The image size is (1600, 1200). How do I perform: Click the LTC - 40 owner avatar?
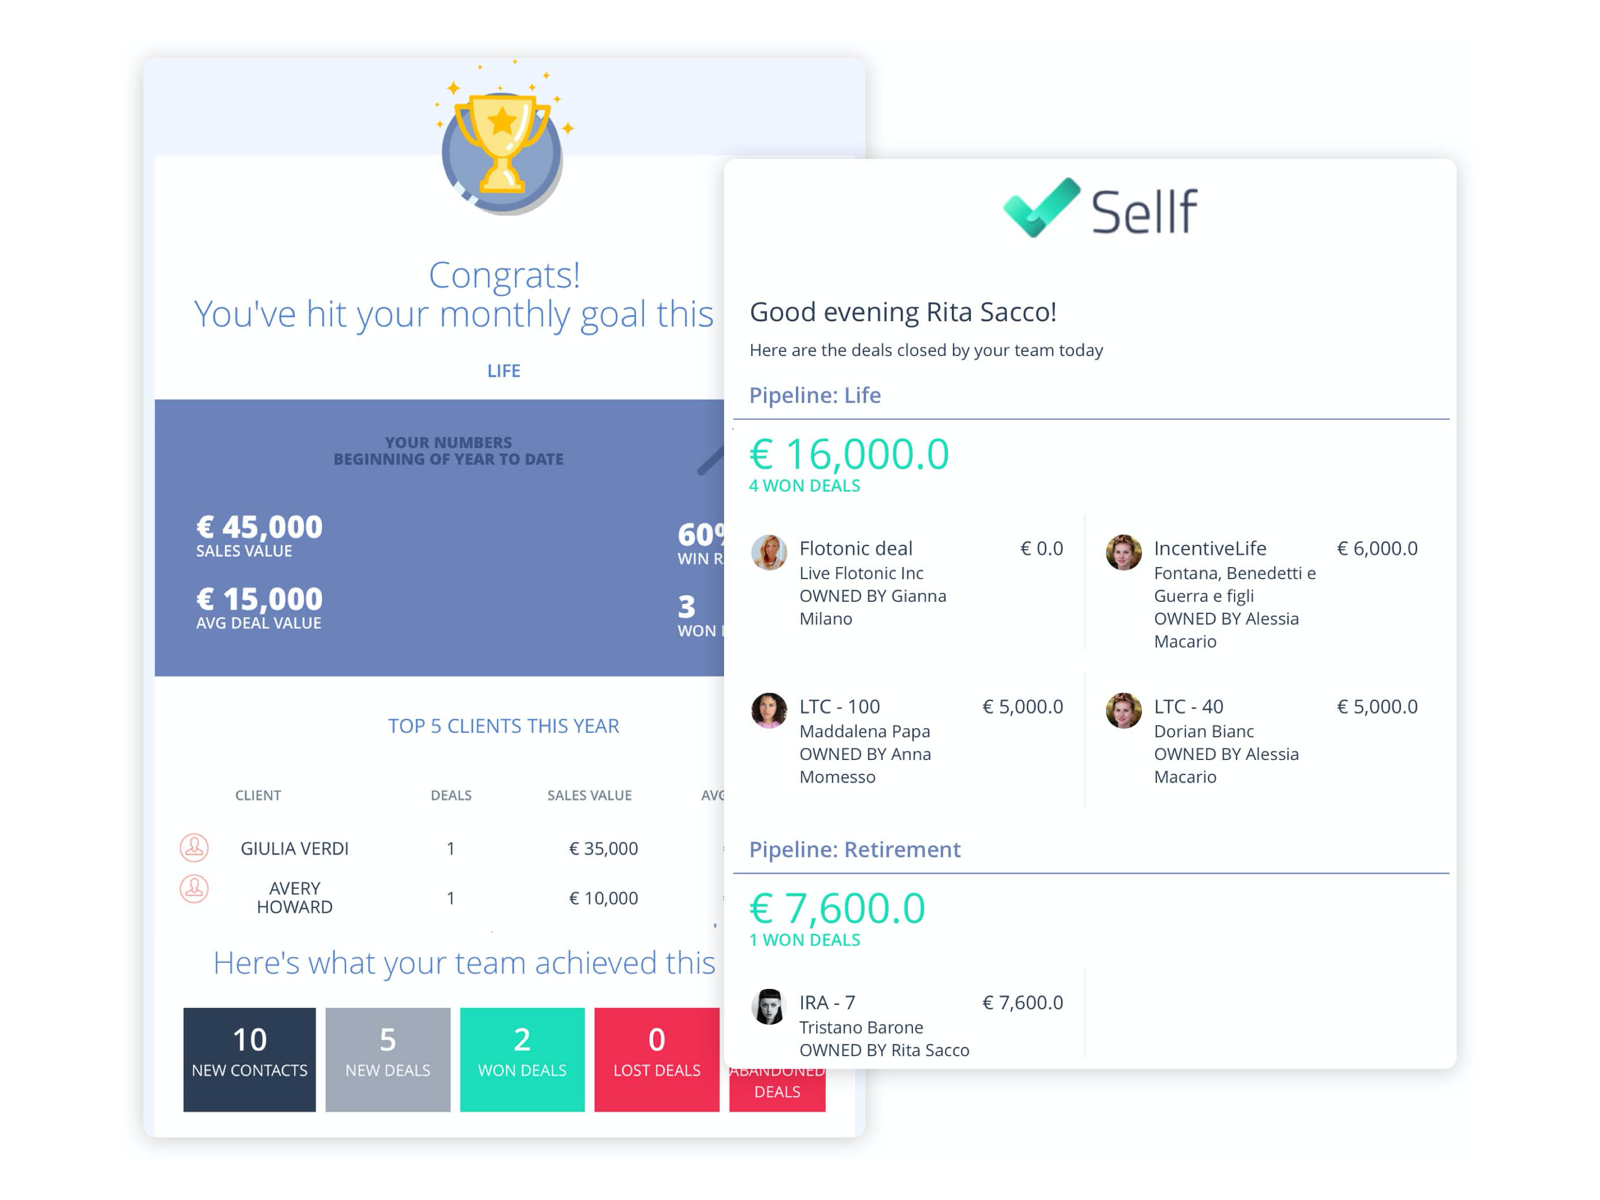[x=1123, y=710]
